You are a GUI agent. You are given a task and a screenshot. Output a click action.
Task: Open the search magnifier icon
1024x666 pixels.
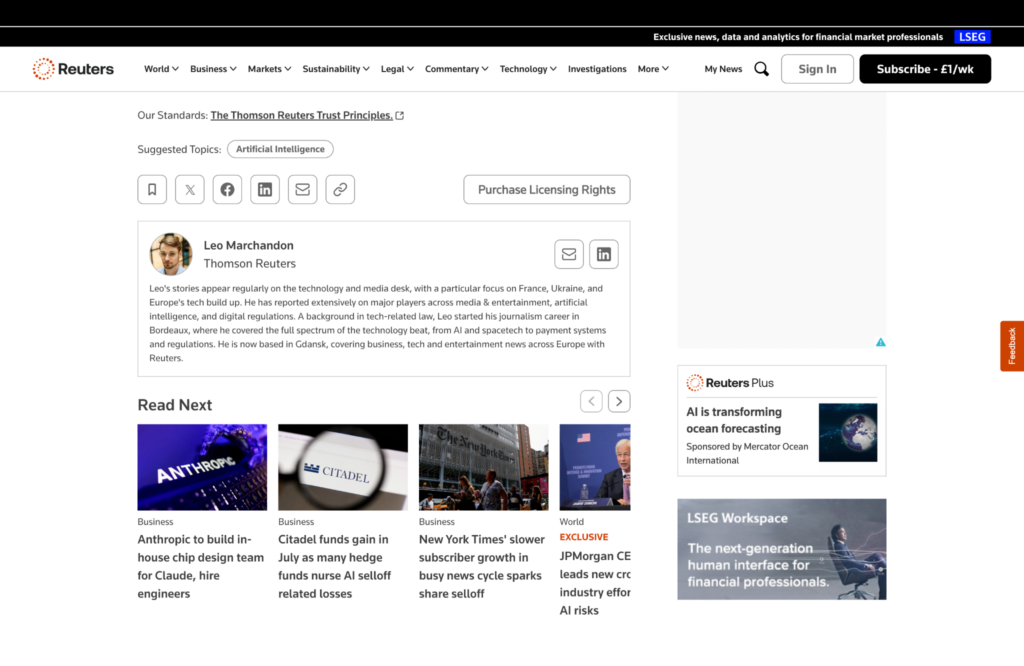point(761,69)
